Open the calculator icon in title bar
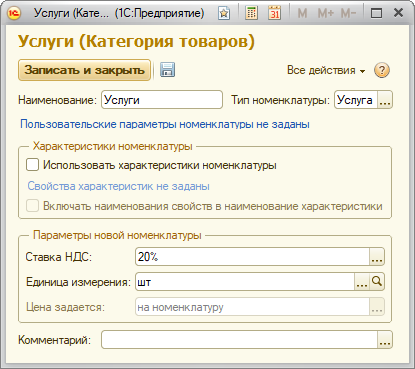The height and width of the screenshot is (369, 415). (251, 13)
